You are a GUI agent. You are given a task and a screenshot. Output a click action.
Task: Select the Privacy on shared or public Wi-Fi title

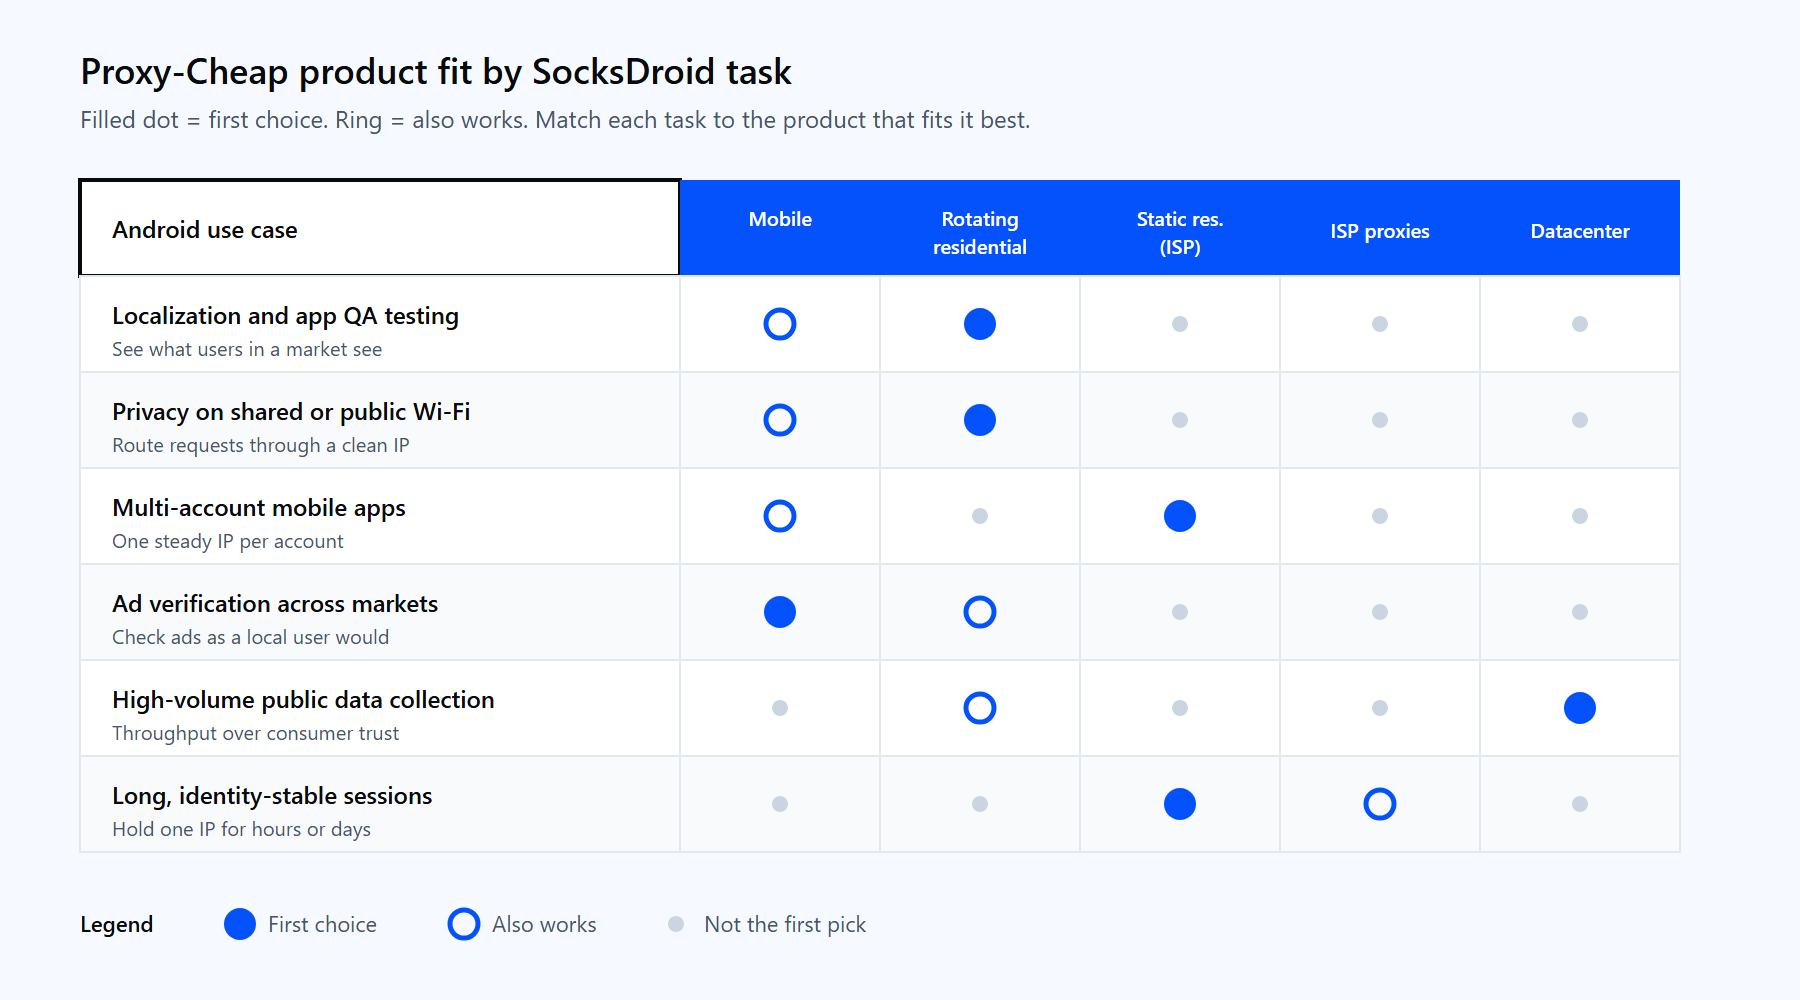pos(291,412)
